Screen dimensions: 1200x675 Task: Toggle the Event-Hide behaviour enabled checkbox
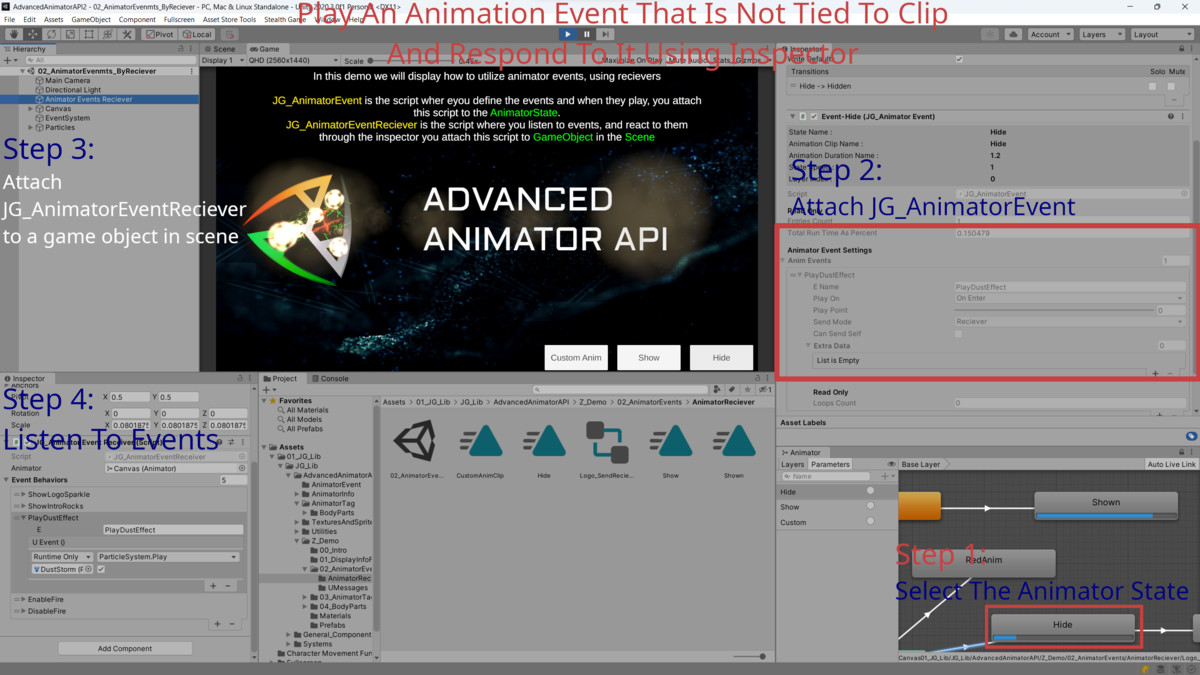(x=814, y=117)
